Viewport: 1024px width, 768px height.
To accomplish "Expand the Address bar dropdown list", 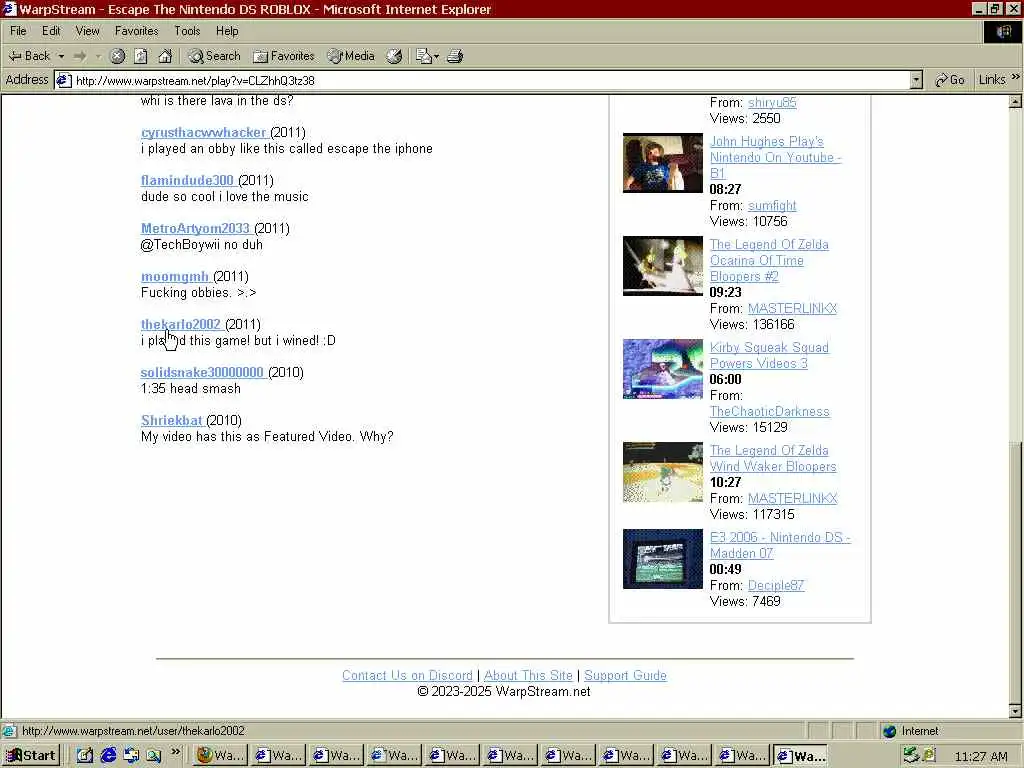I will coord(916,80).
